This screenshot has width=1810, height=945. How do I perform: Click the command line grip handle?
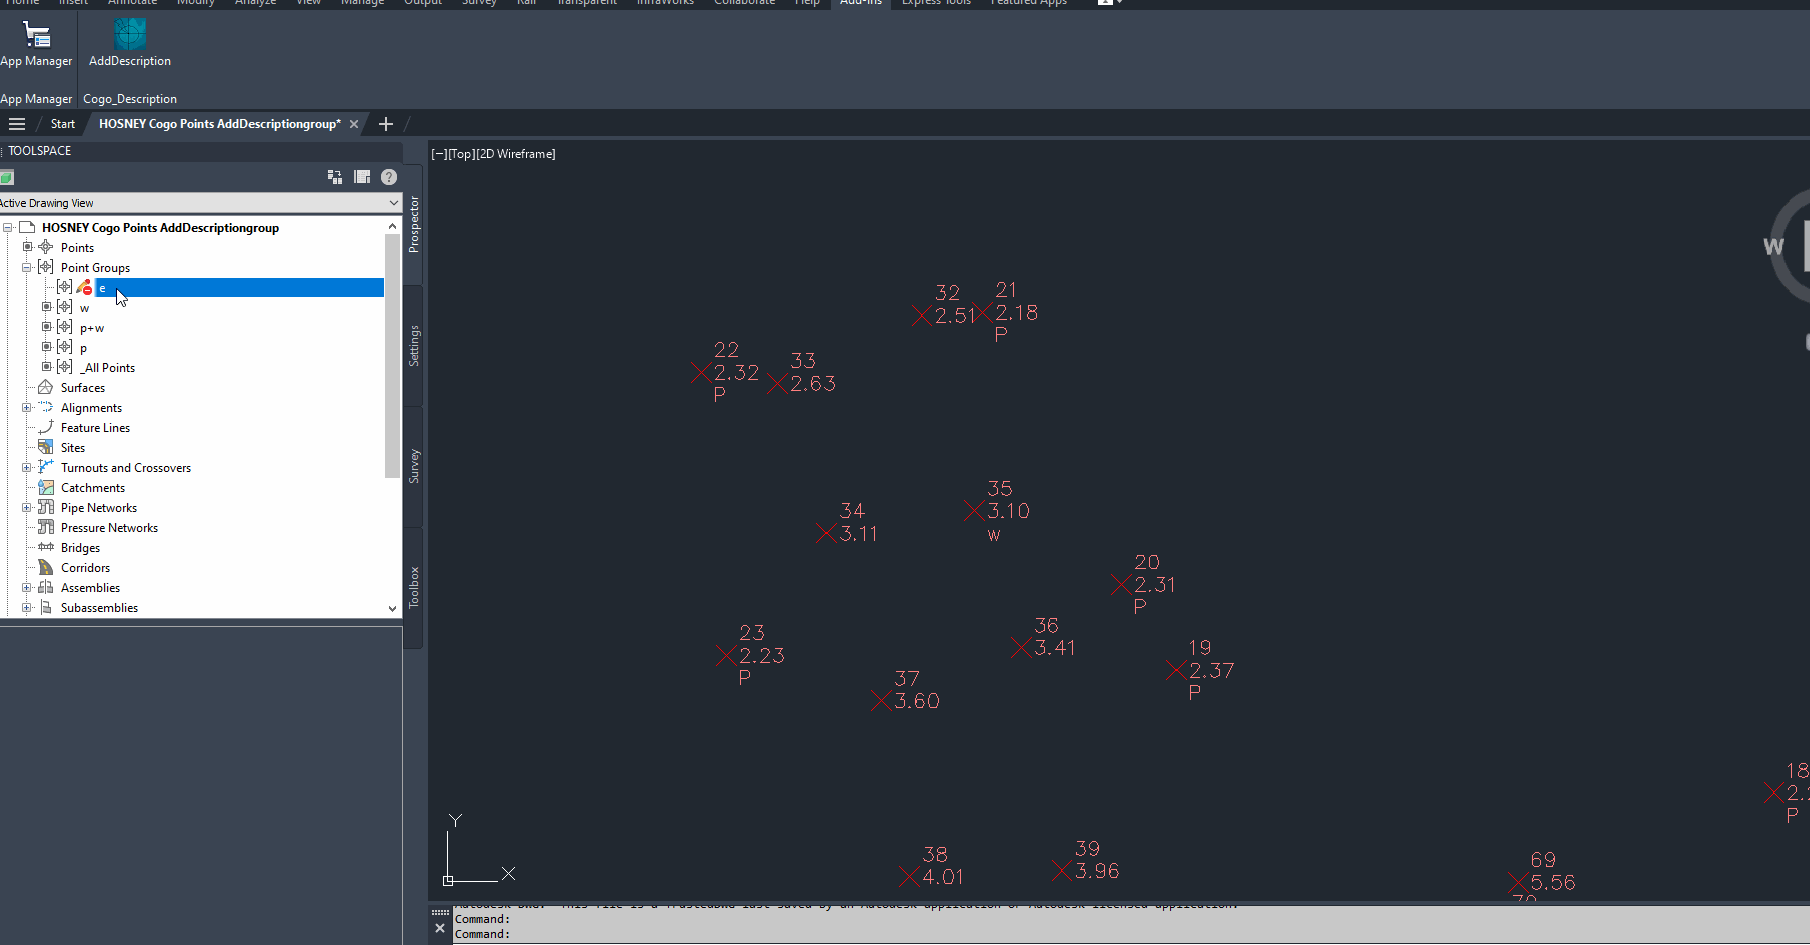[440, 912]
